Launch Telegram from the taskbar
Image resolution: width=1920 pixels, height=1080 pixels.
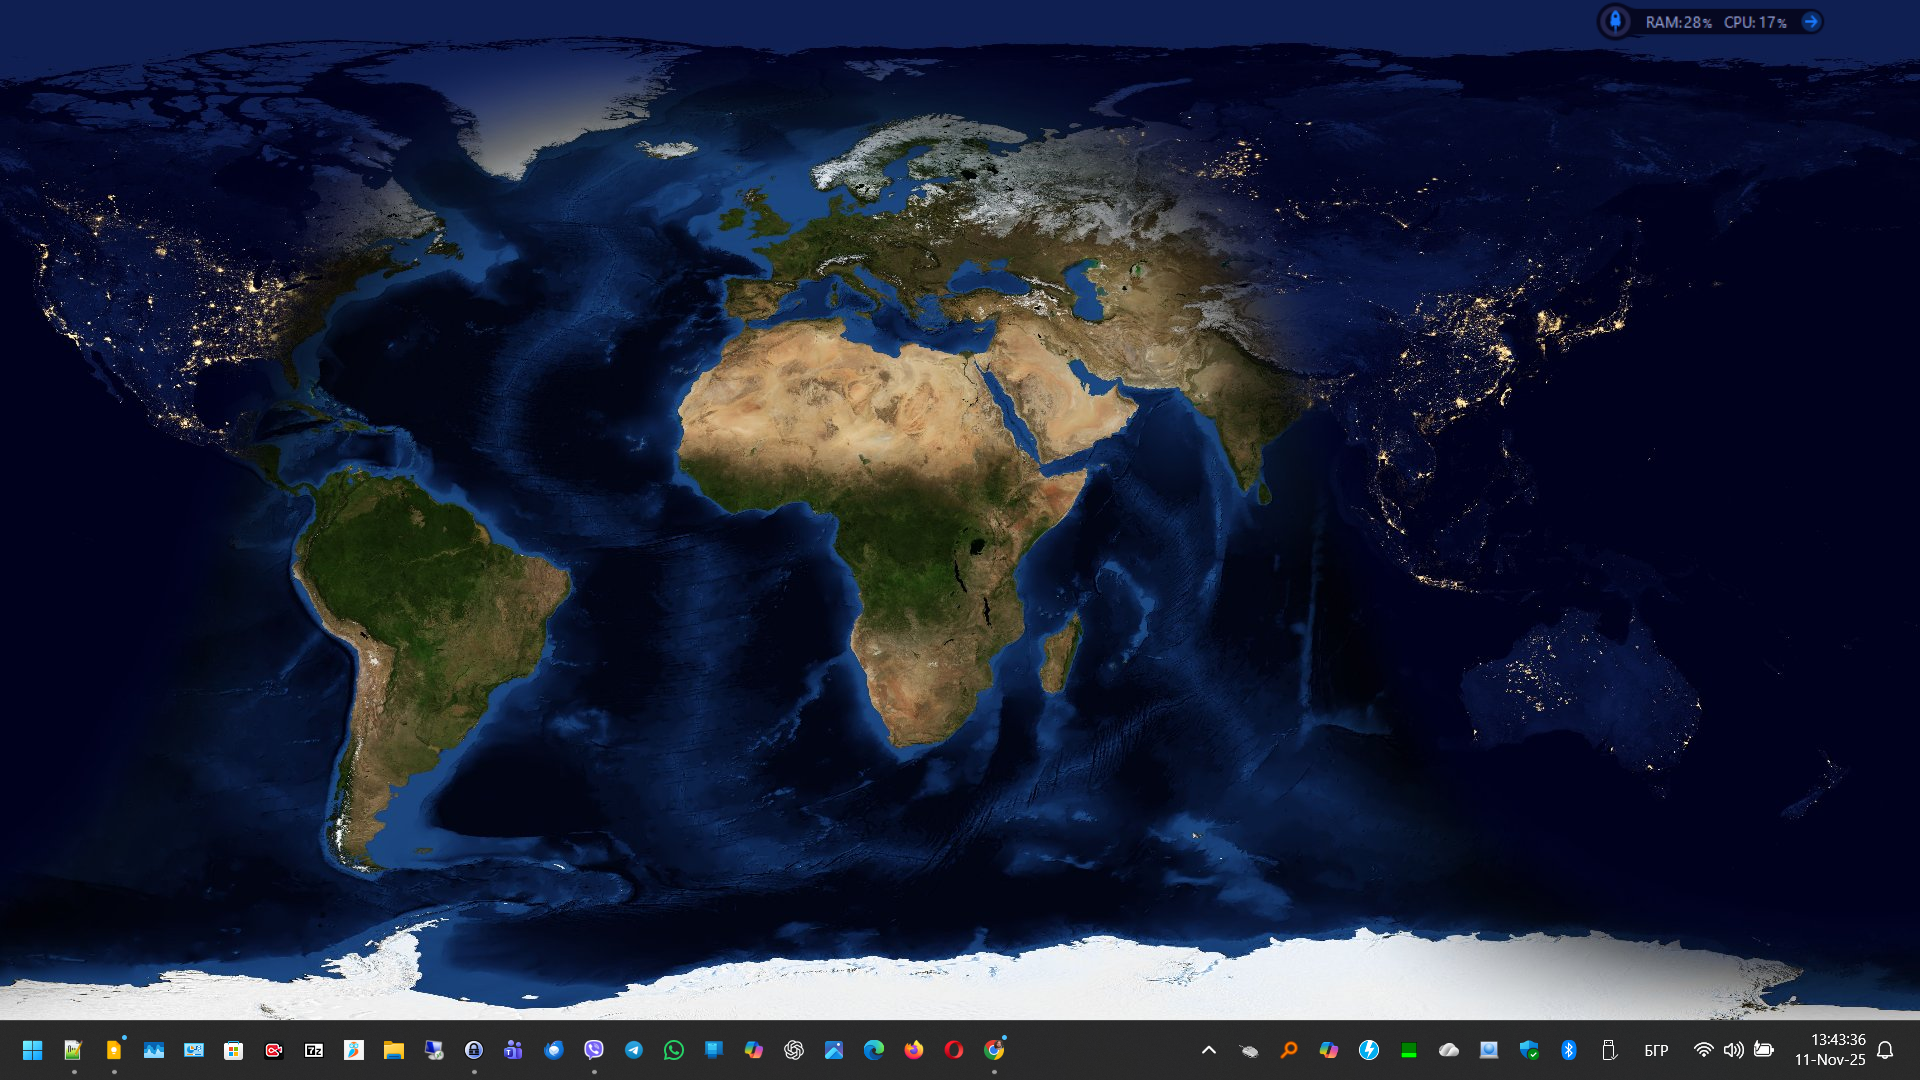(x=634, y=1050)
